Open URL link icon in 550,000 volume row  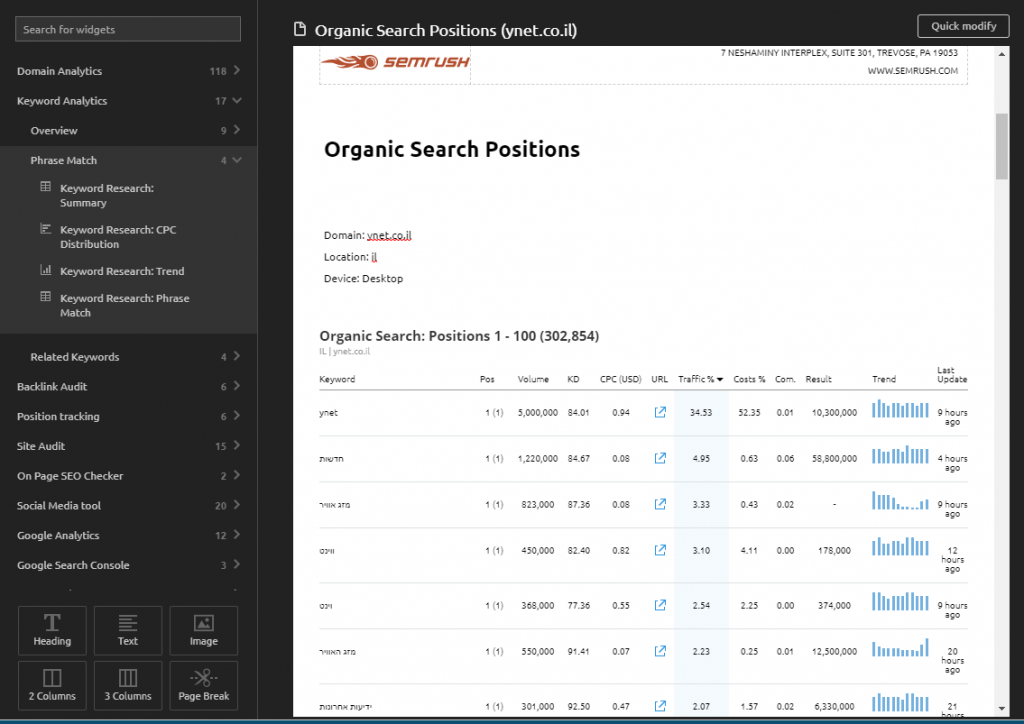click(x=660, y=651)
